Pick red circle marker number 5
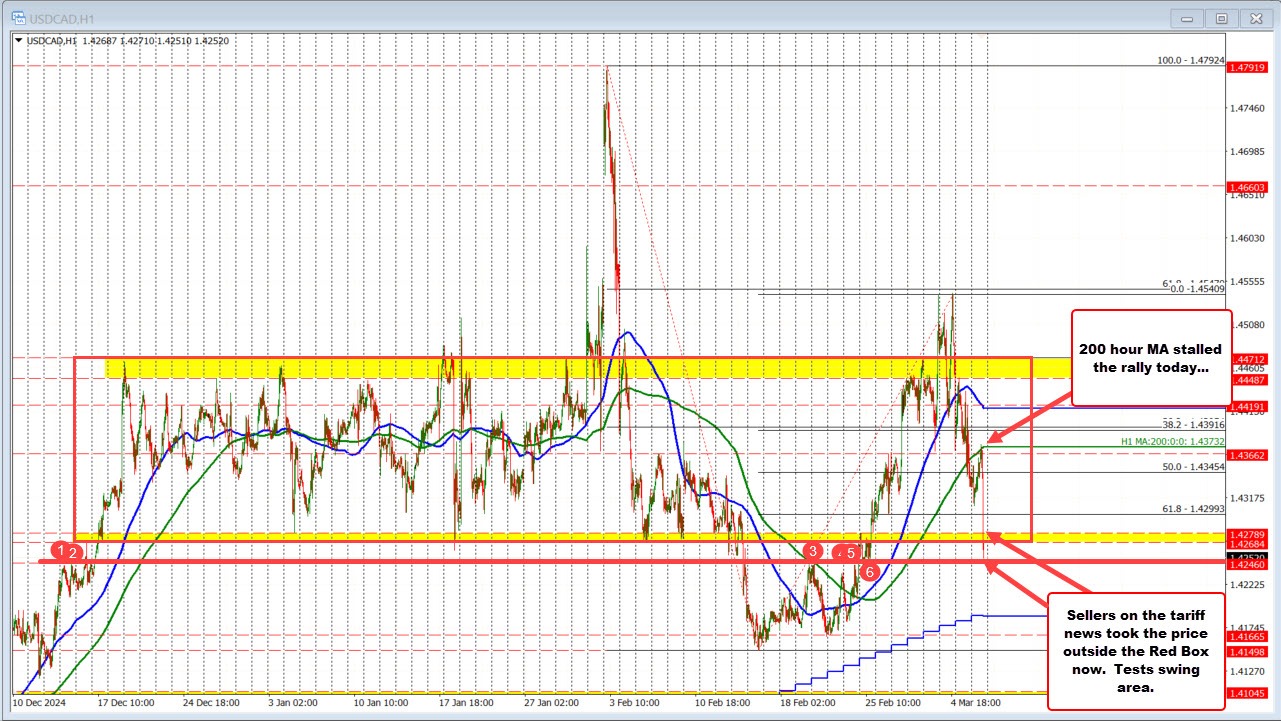This screenshot has width=1281, height=721. [x=851, y=552]
